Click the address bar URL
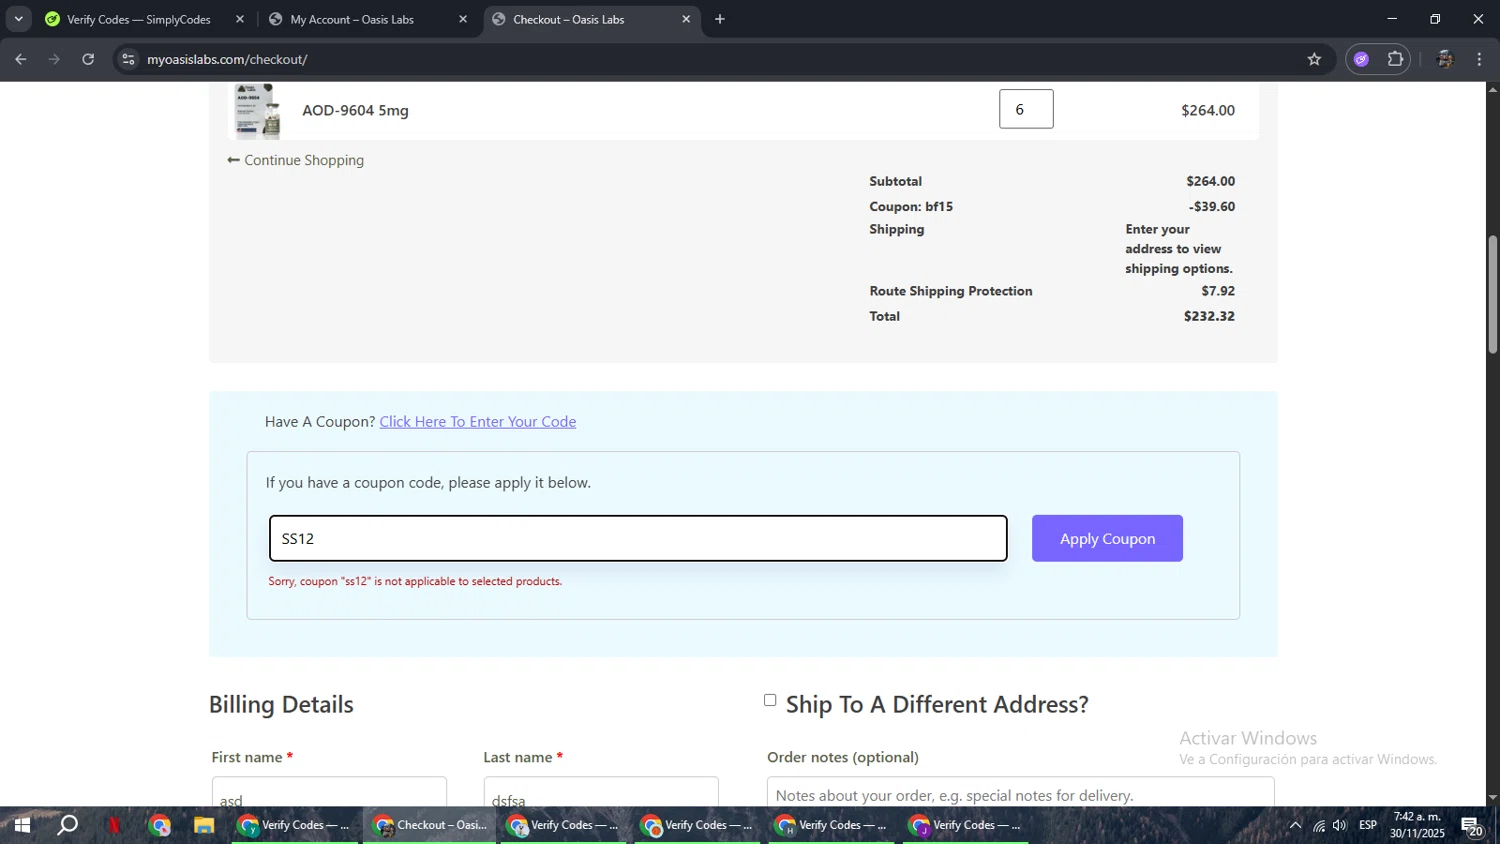Screen dimensions: 1500x844 (227, 59)
